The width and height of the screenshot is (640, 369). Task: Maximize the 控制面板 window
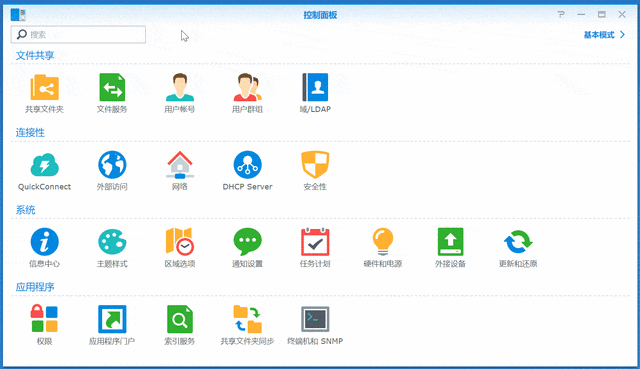(602, 15)
